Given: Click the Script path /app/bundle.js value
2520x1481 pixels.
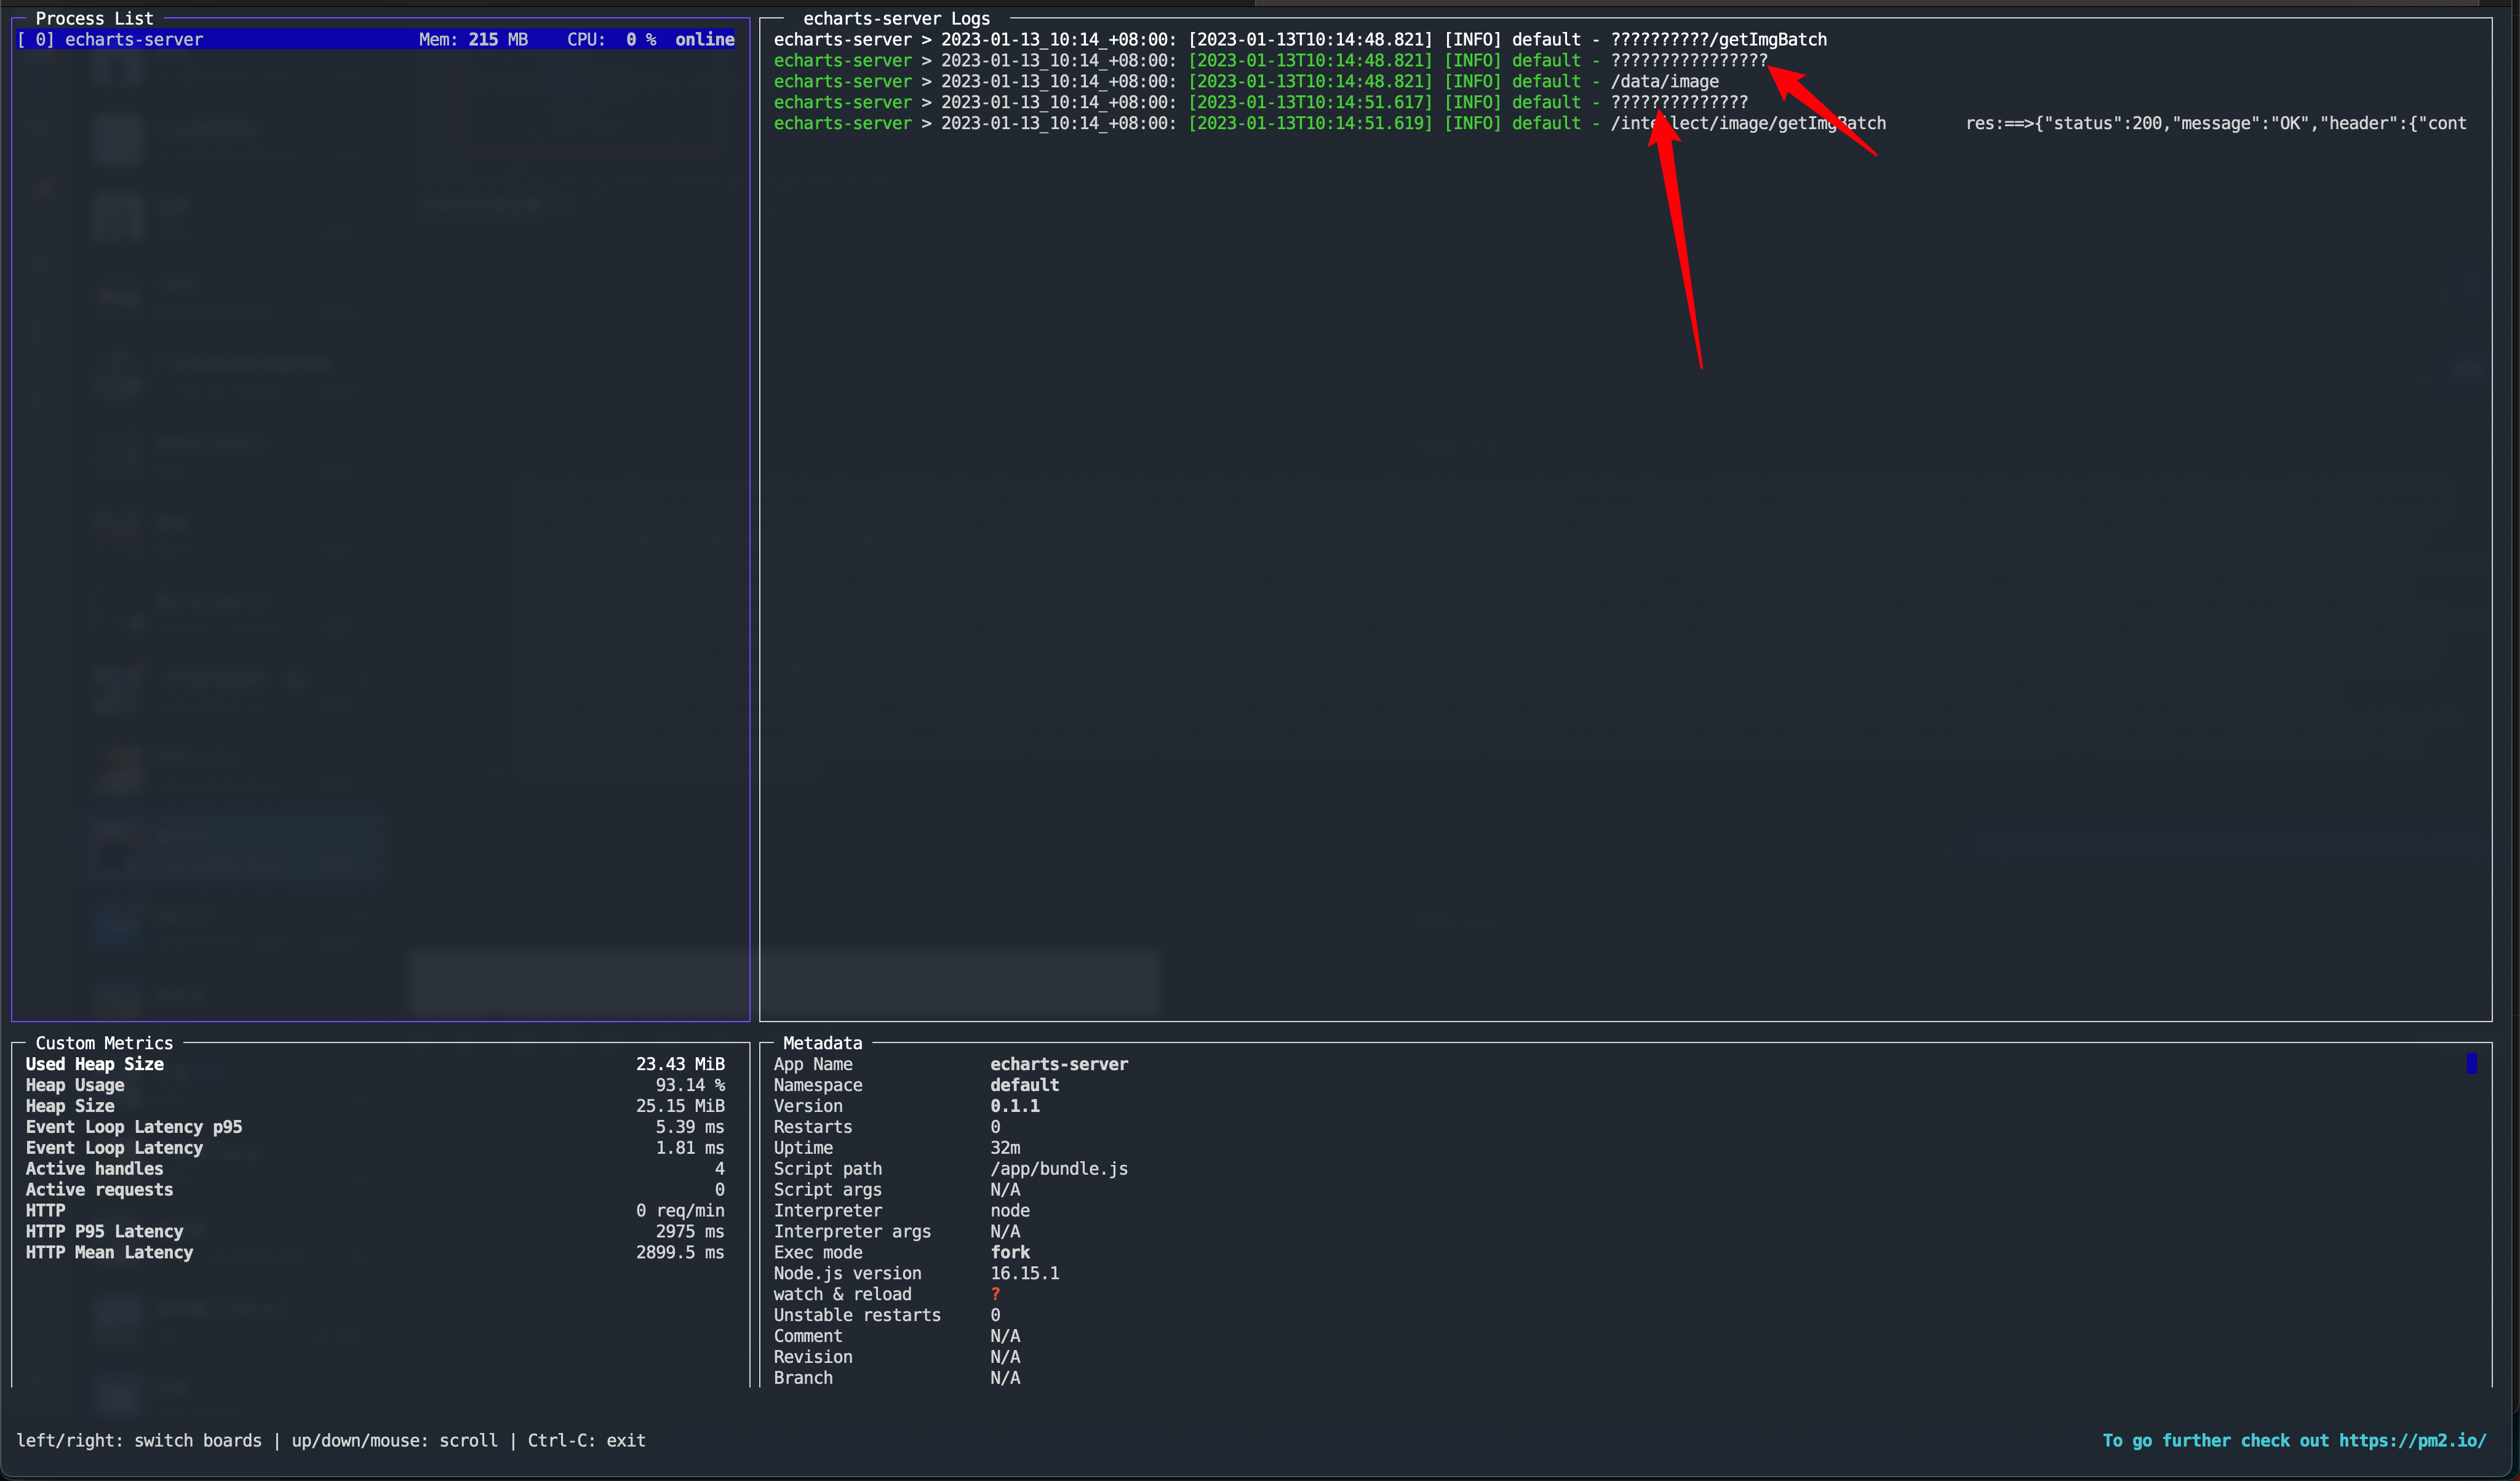Looking at the screenshot, I should click(1058, 1169).
